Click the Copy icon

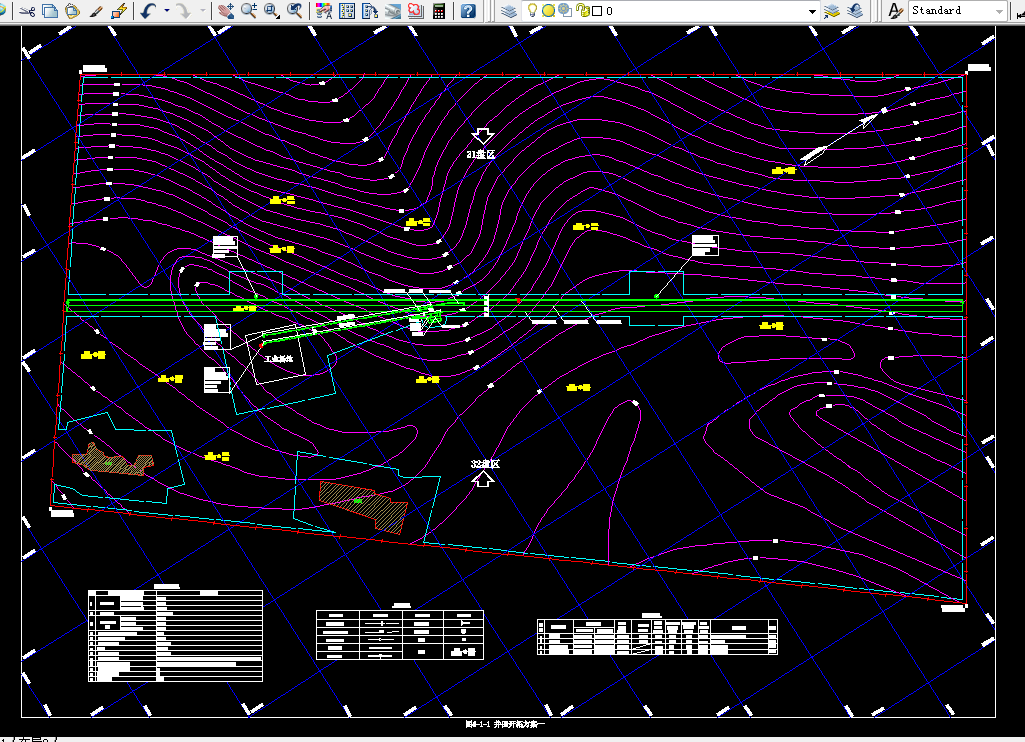(50, 11)
